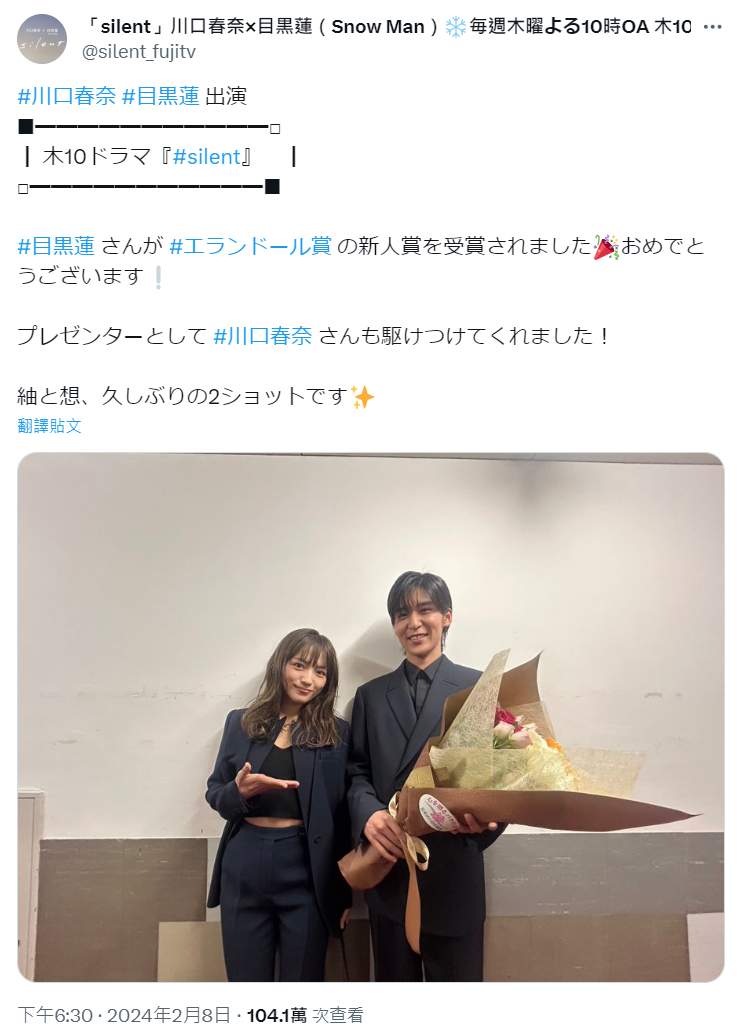Click the silent profile avatar

coord(42,39)
